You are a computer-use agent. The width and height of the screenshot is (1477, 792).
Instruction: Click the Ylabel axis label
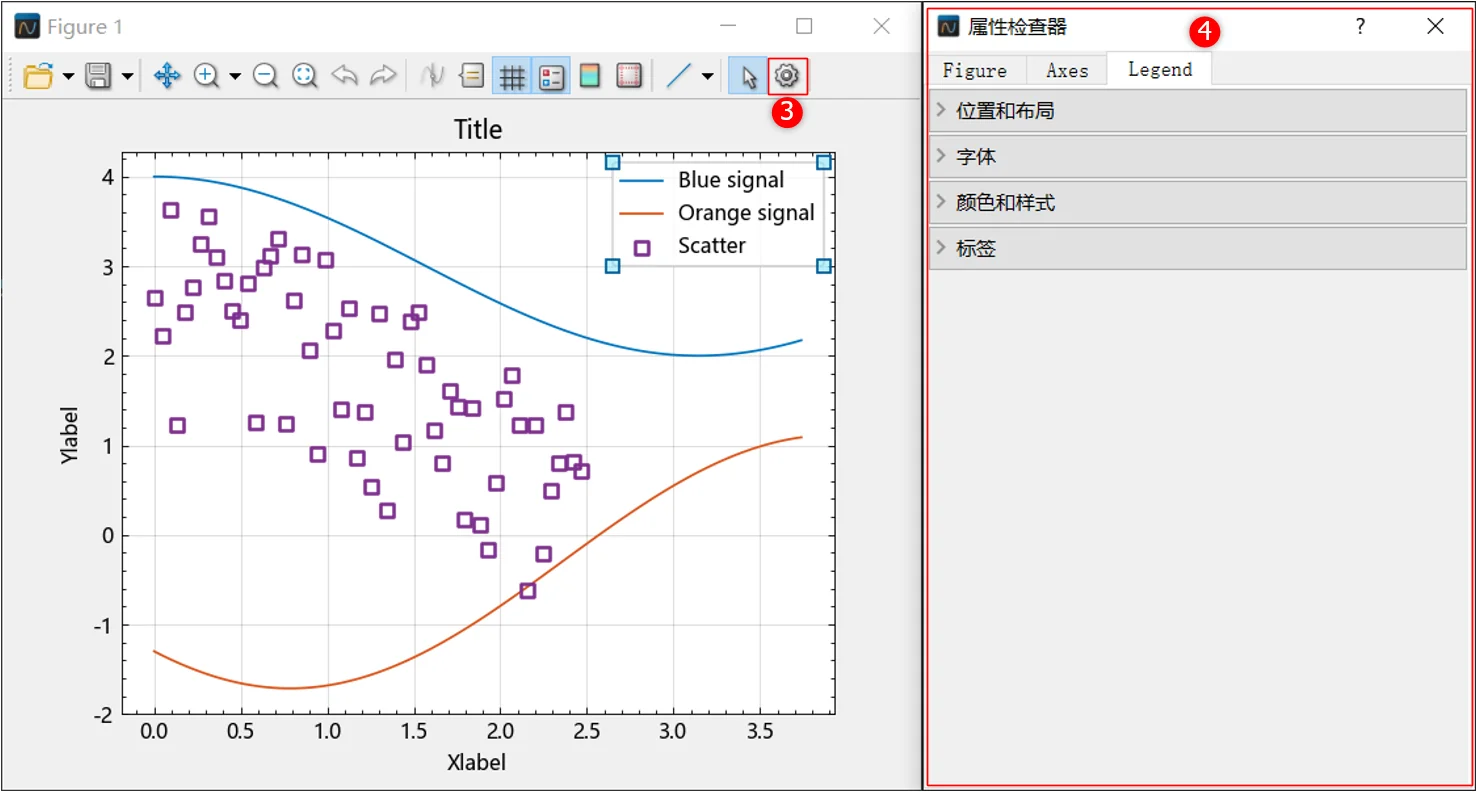tap(69, 435)
